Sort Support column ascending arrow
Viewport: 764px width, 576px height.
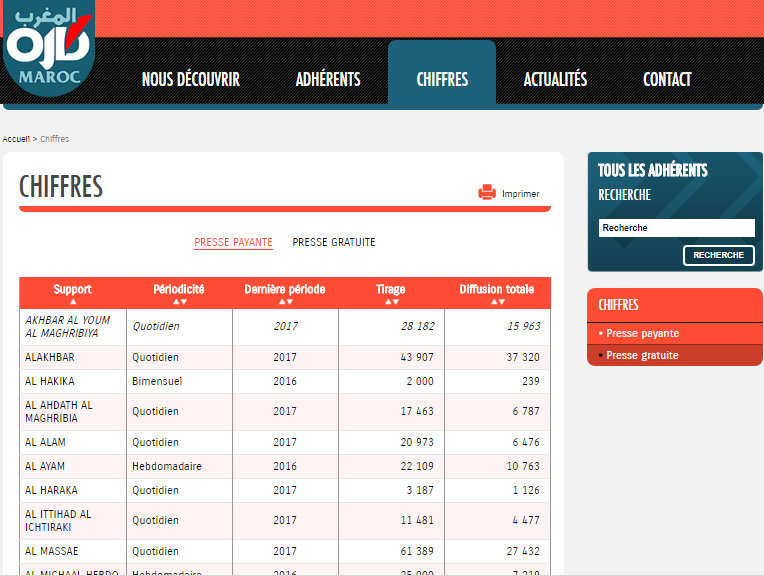pos(73,302)
